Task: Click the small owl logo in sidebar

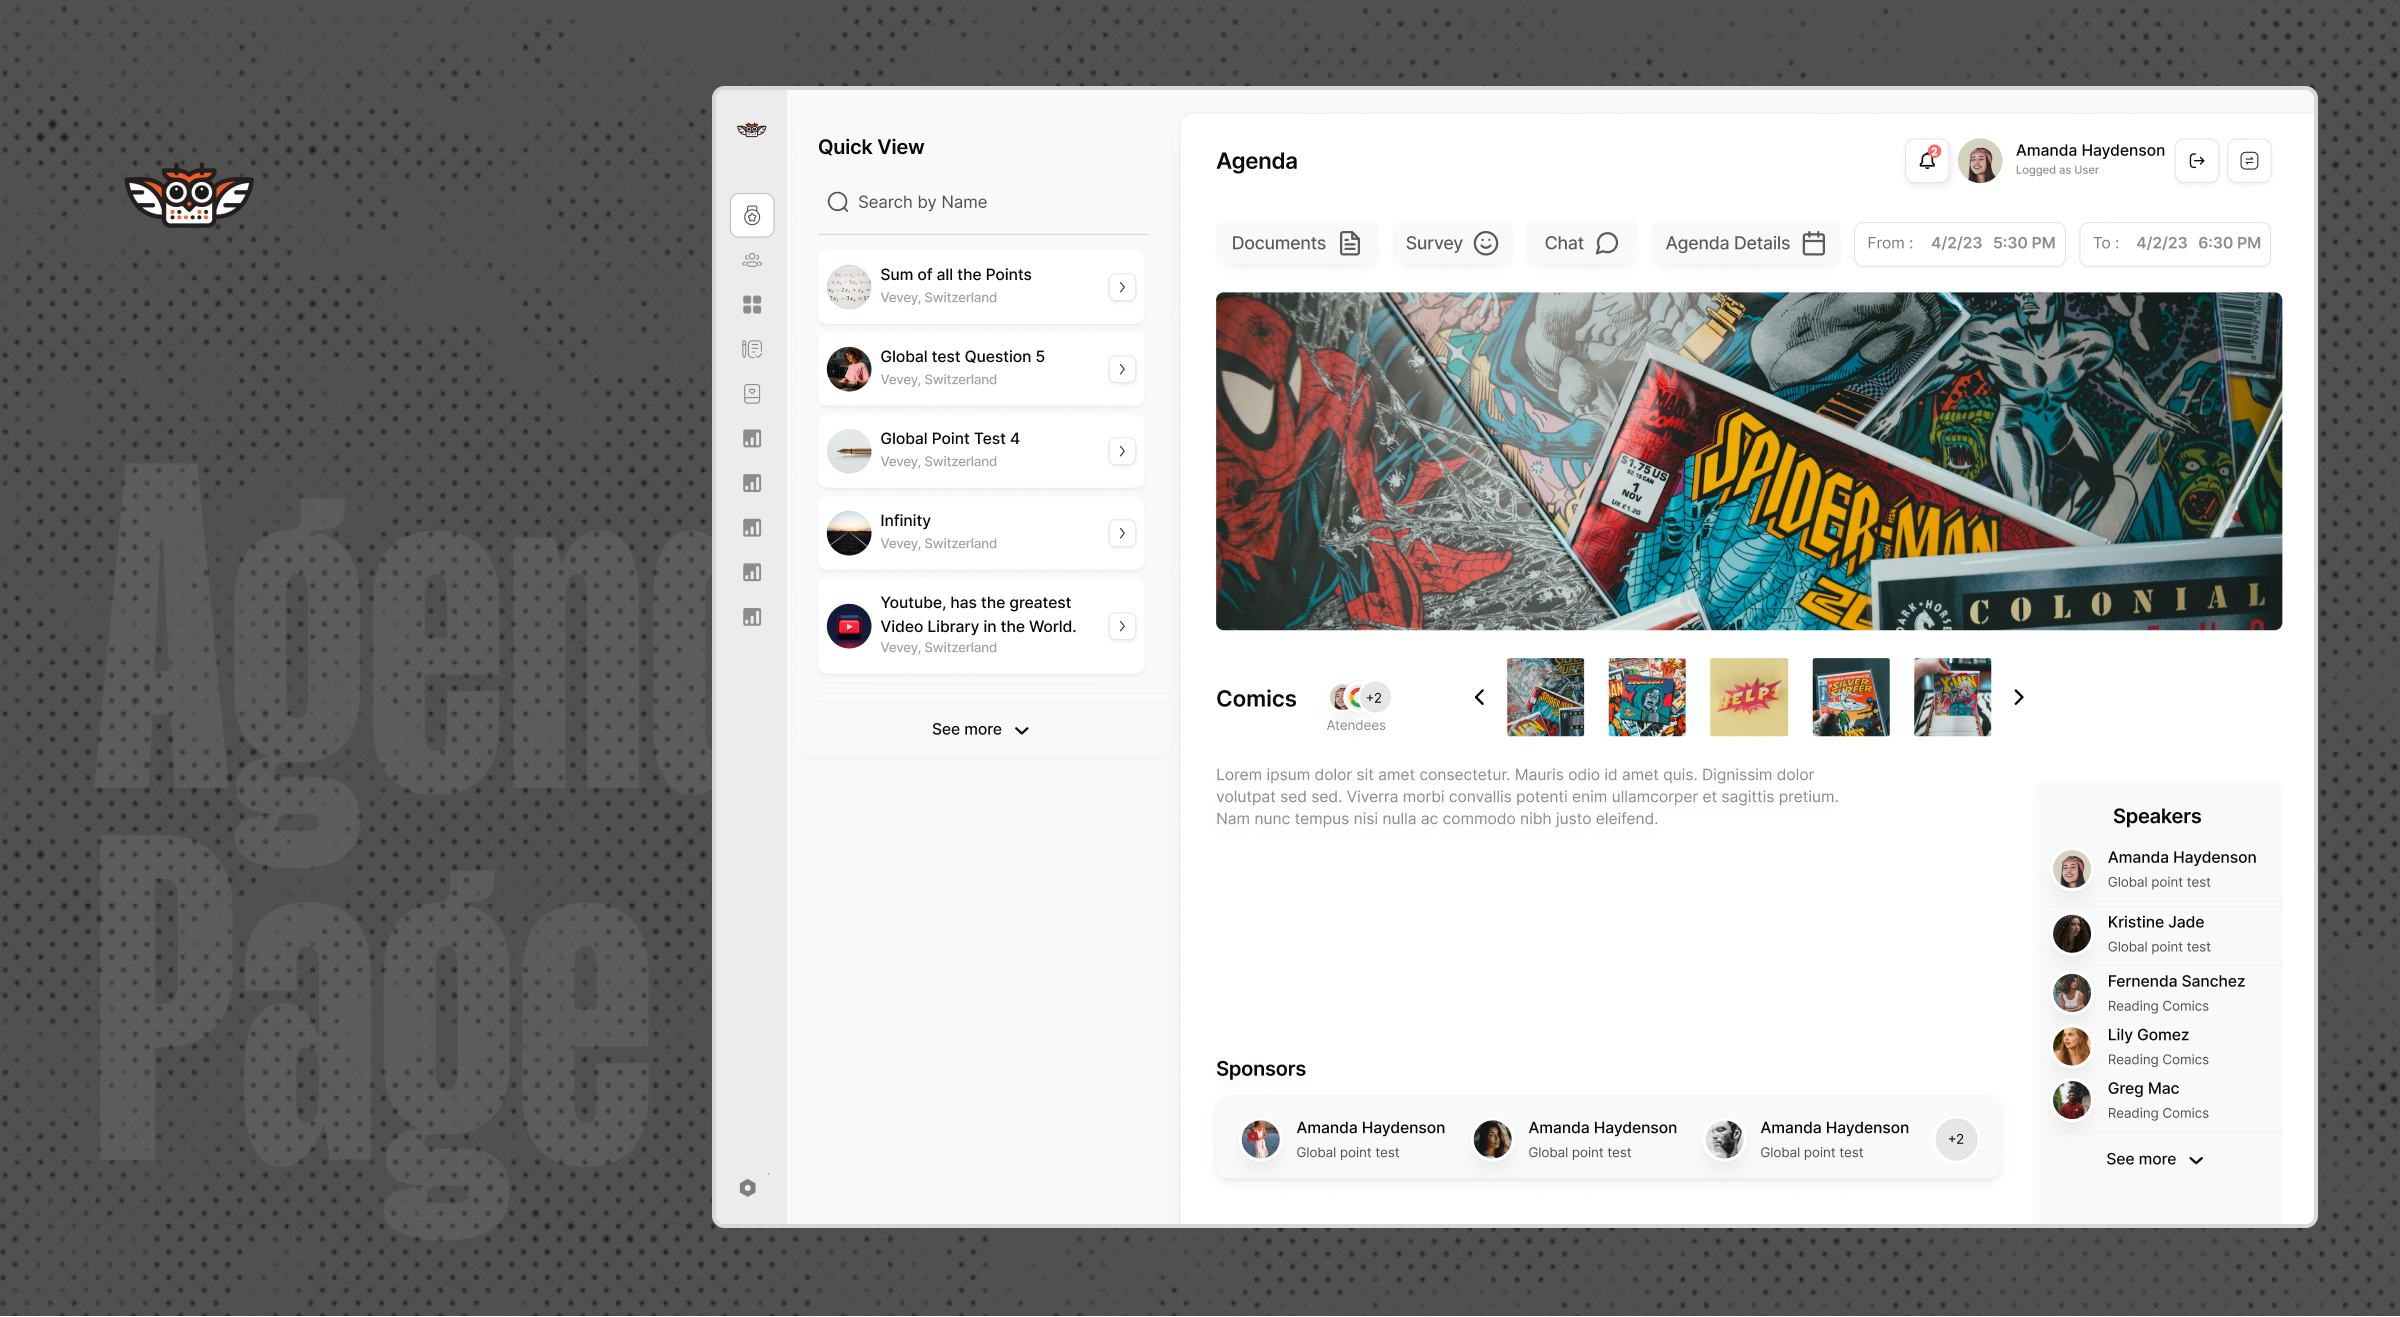Action: (x=752, y=130)
